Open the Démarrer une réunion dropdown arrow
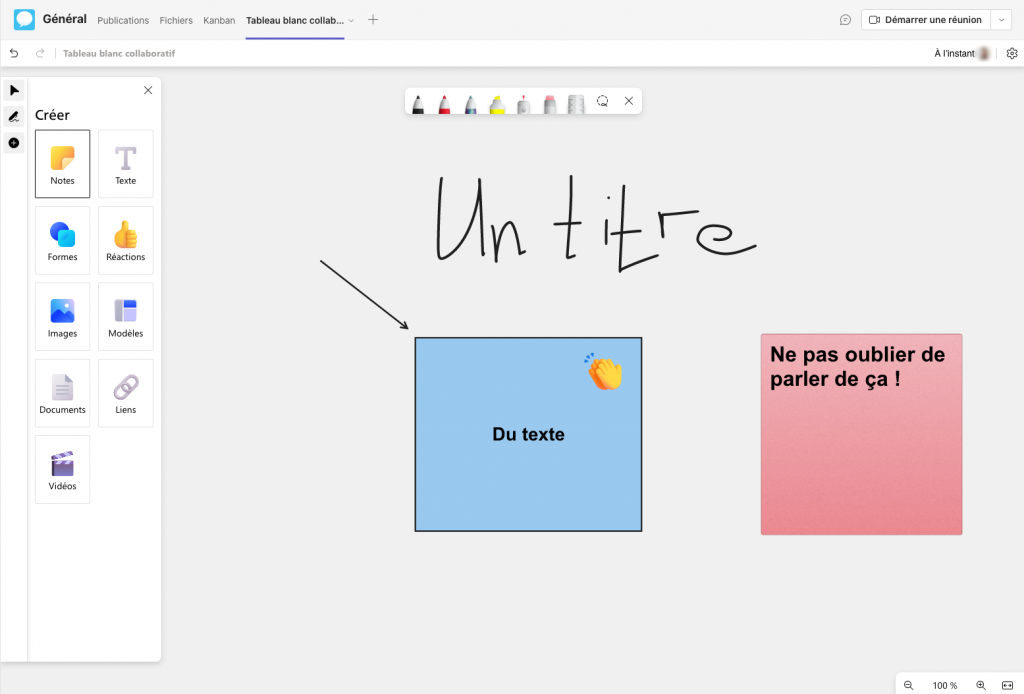Image resolution: width=1024 pixels, height=694 pixels. click(1002, 20)
